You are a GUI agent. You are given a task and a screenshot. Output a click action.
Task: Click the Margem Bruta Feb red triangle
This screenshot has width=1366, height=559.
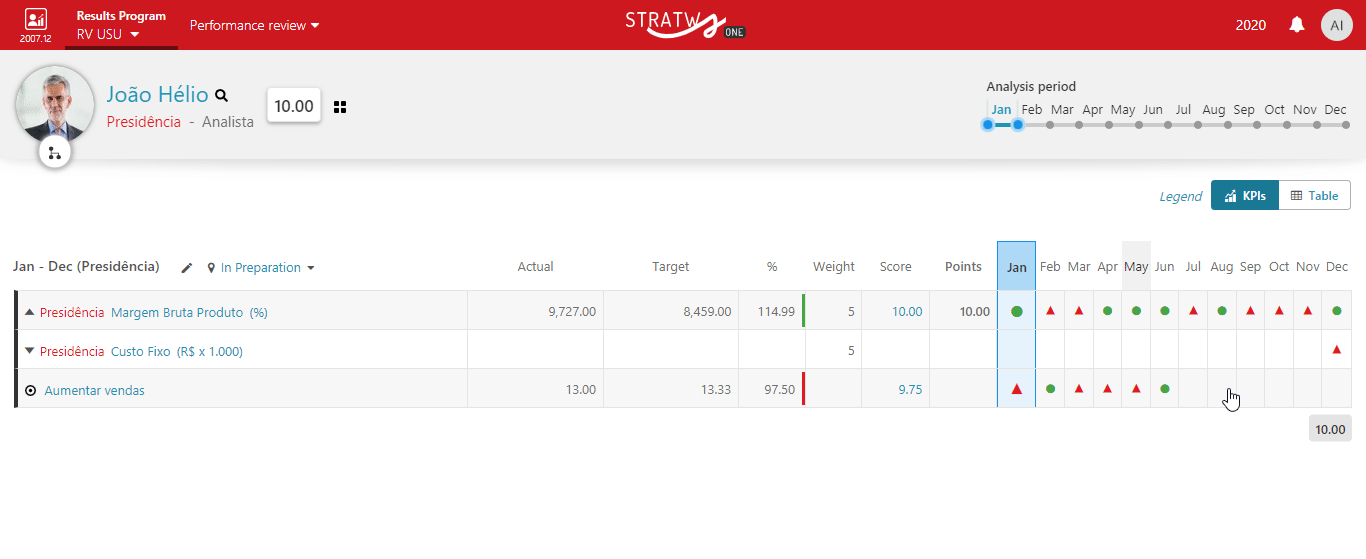(1050, 311)
